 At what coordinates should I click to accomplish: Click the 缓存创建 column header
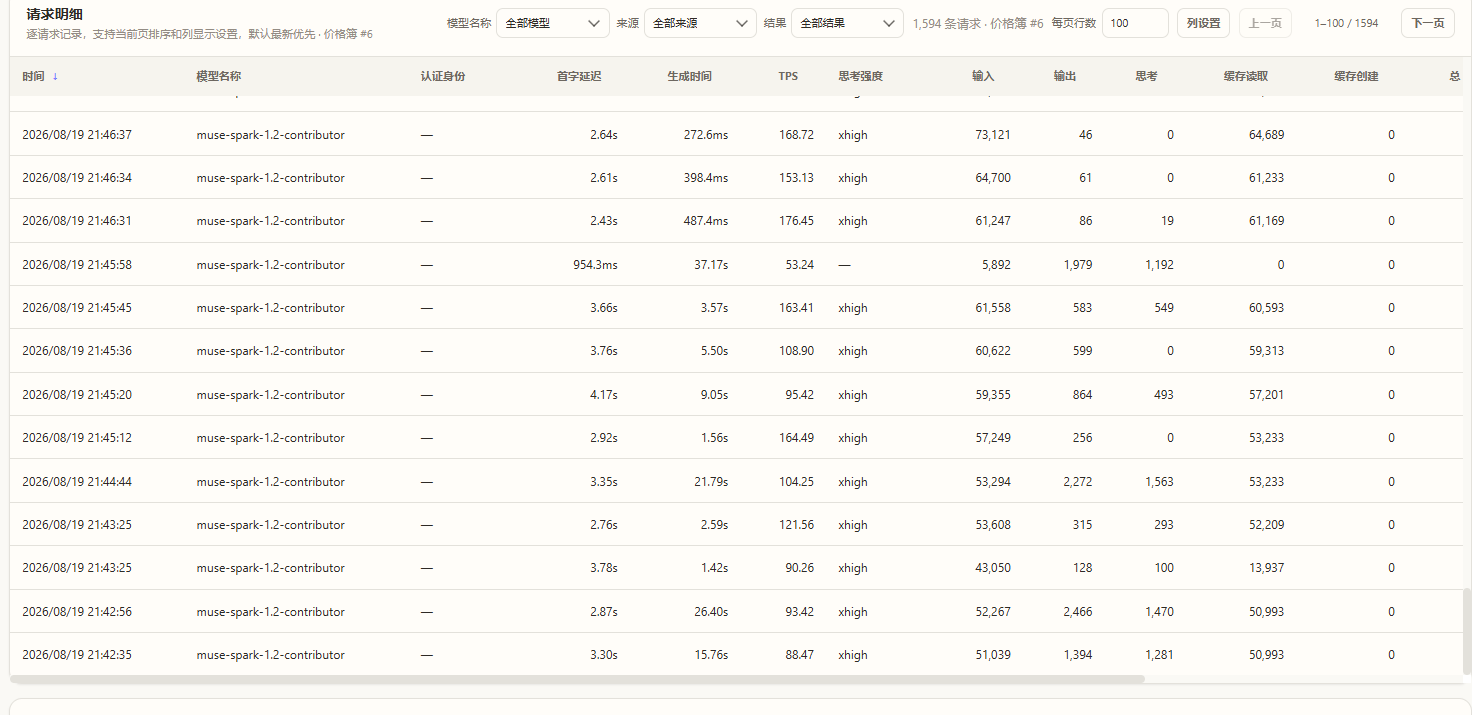coord(1357,76)
